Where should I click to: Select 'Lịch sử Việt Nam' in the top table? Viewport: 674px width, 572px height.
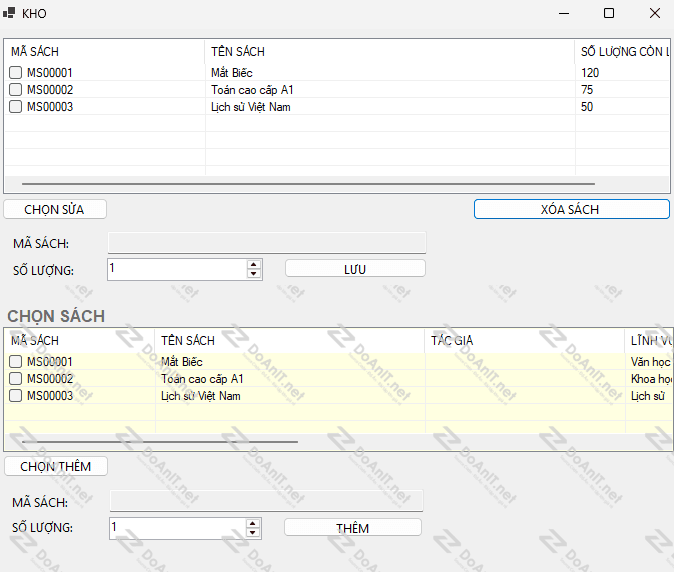click(x=251, y=107)
